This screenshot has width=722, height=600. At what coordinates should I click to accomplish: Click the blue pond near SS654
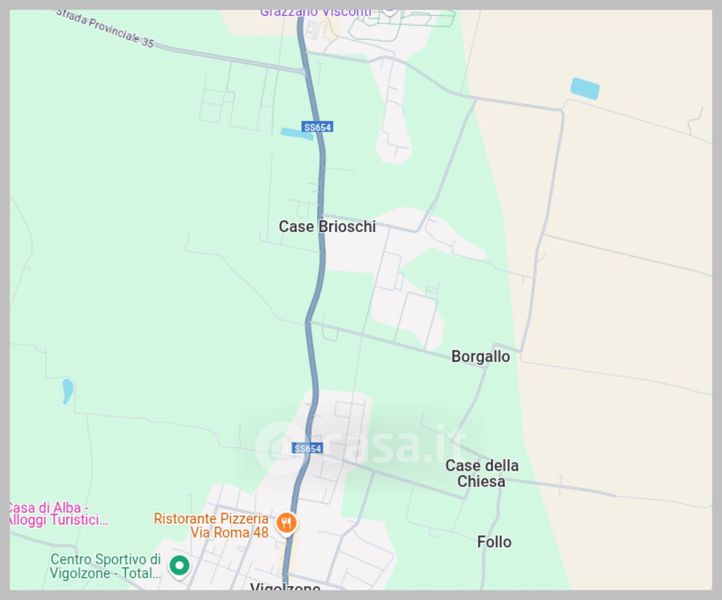tap(296, 134)
